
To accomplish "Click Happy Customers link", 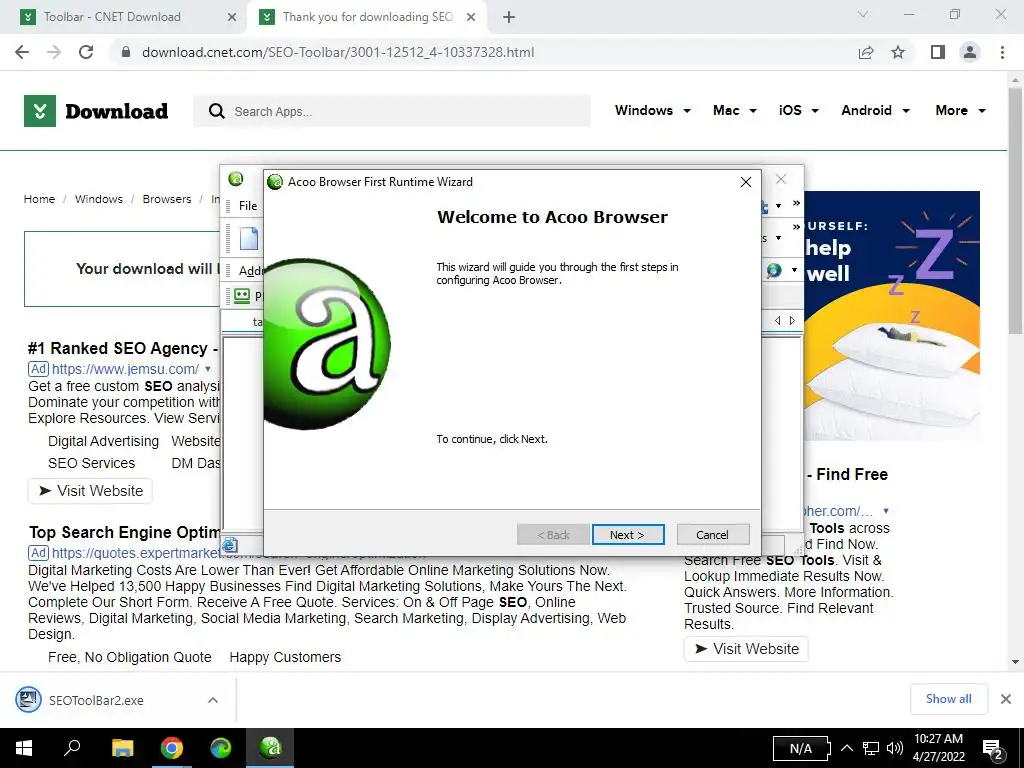I will coord(285,658).
